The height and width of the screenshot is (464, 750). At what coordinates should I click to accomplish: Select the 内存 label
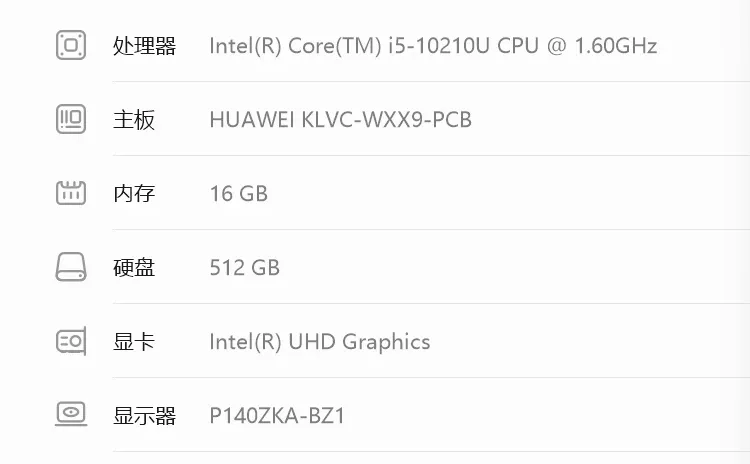(134, 194)
